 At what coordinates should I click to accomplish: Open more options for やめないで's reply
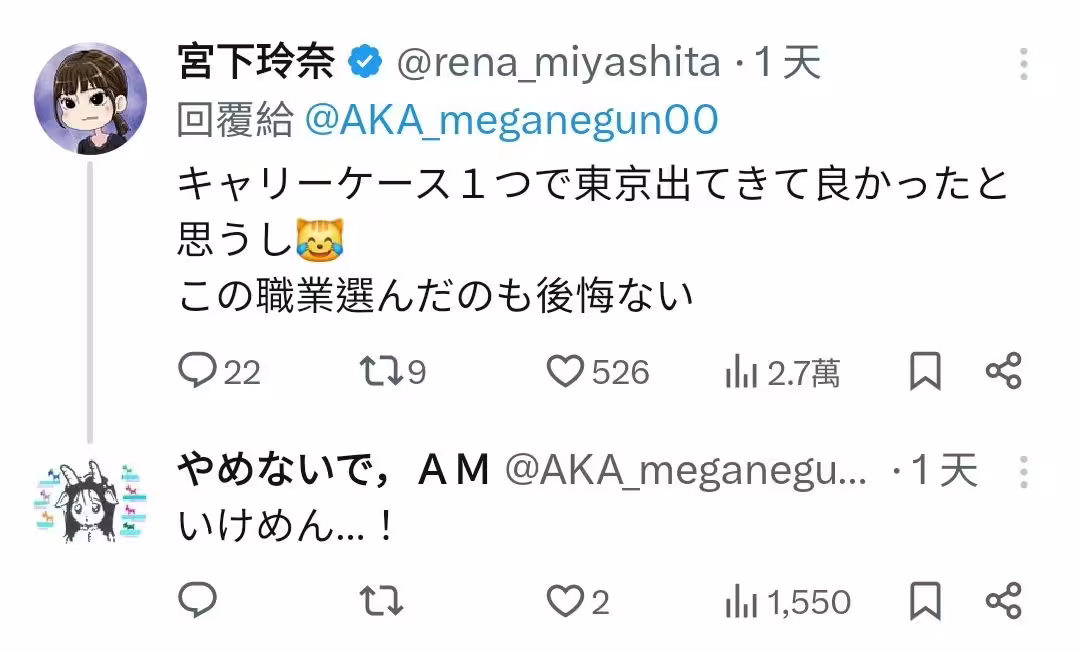(1023, 471)
